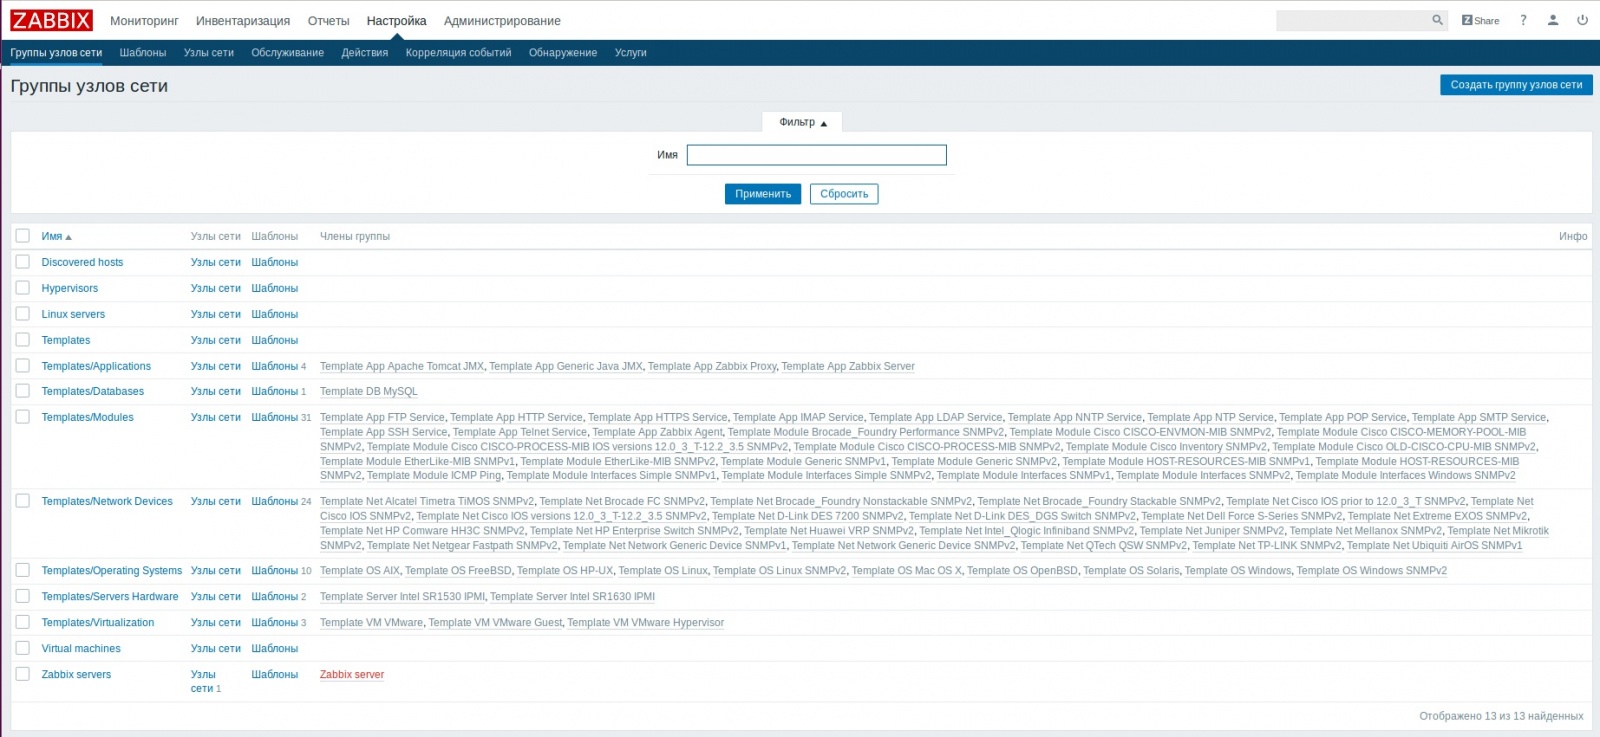The width and height of the screenshot is (1600, 737).
Task: Open the Linux servers group
Action: (73, 314)
